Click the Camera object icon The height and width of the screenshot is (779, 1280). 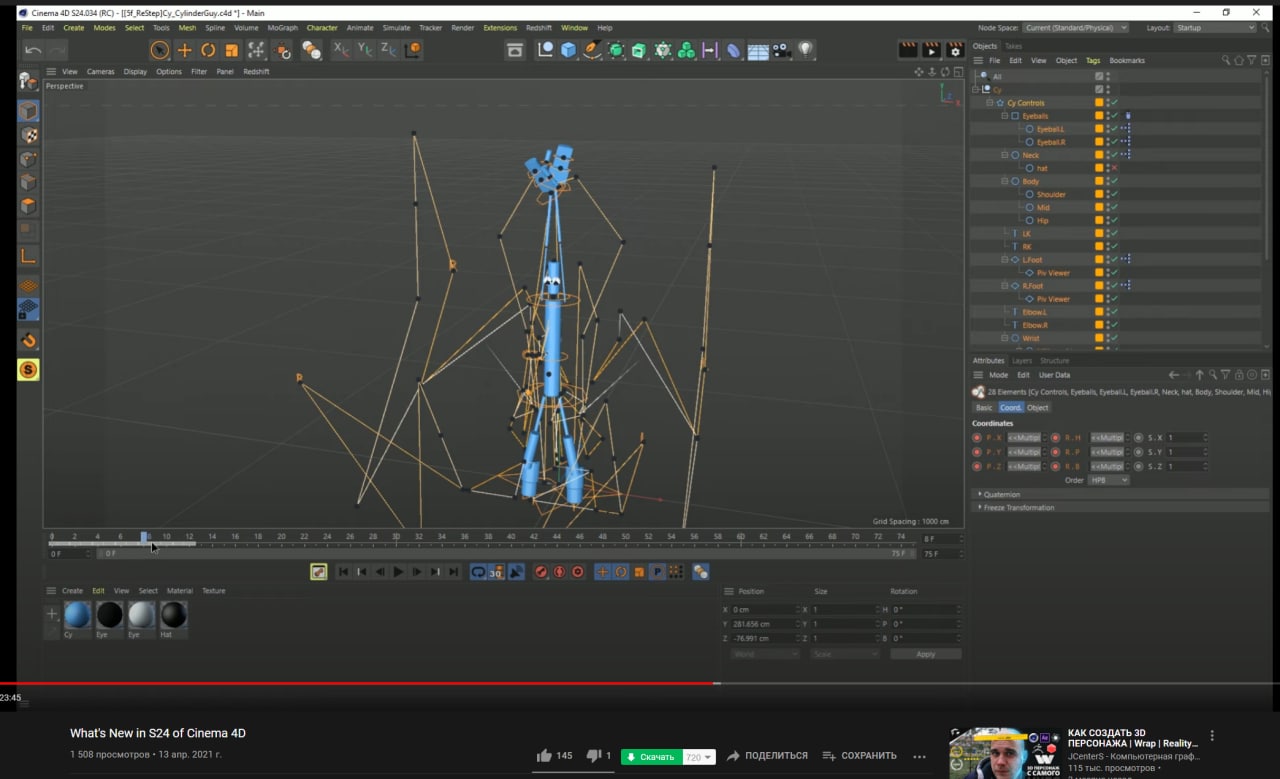(782, 50)
